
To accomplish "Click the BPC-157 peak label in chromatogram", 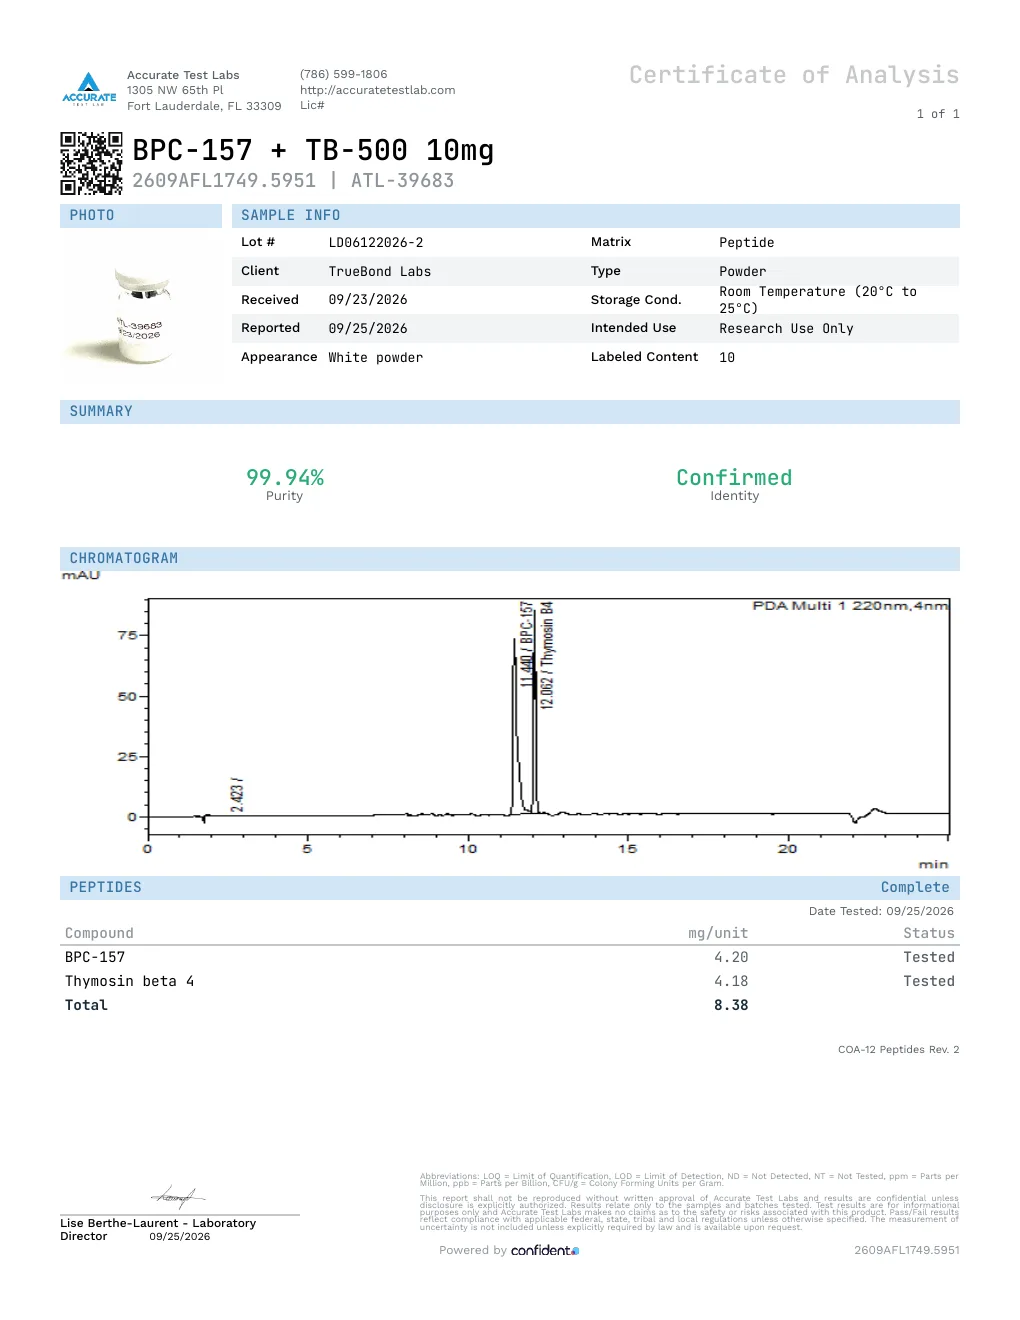I will [526, 643].
